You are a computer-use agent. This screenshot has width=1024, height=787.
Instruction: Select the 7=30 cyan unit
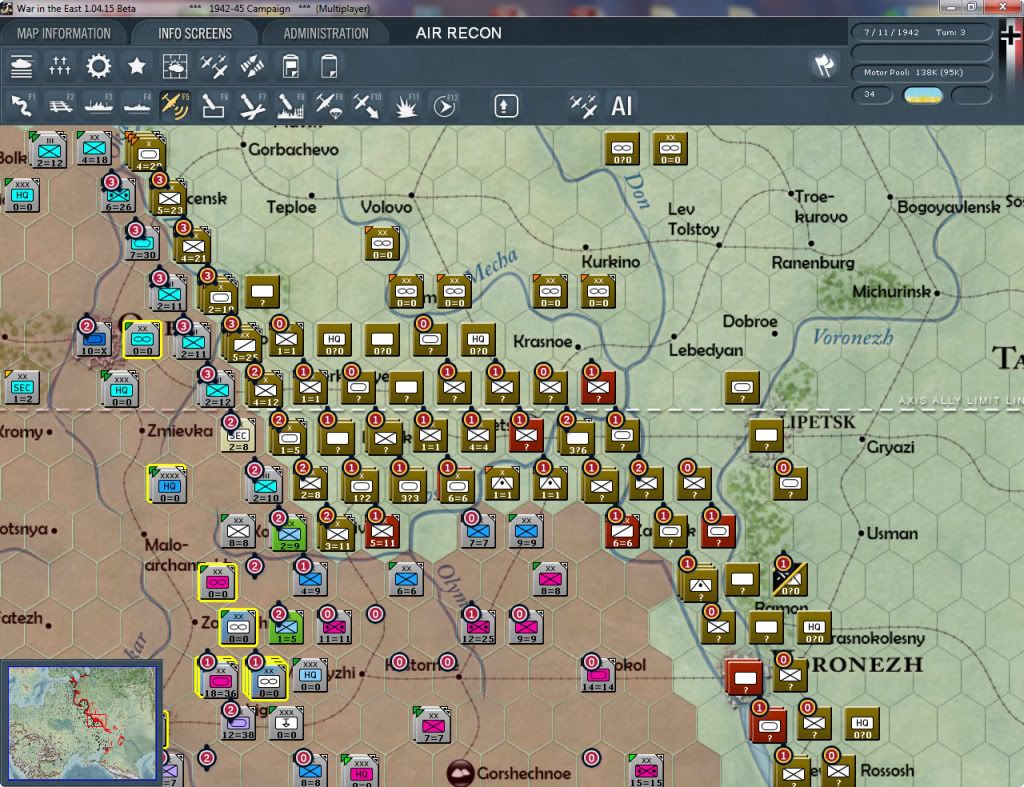[142, 244]
